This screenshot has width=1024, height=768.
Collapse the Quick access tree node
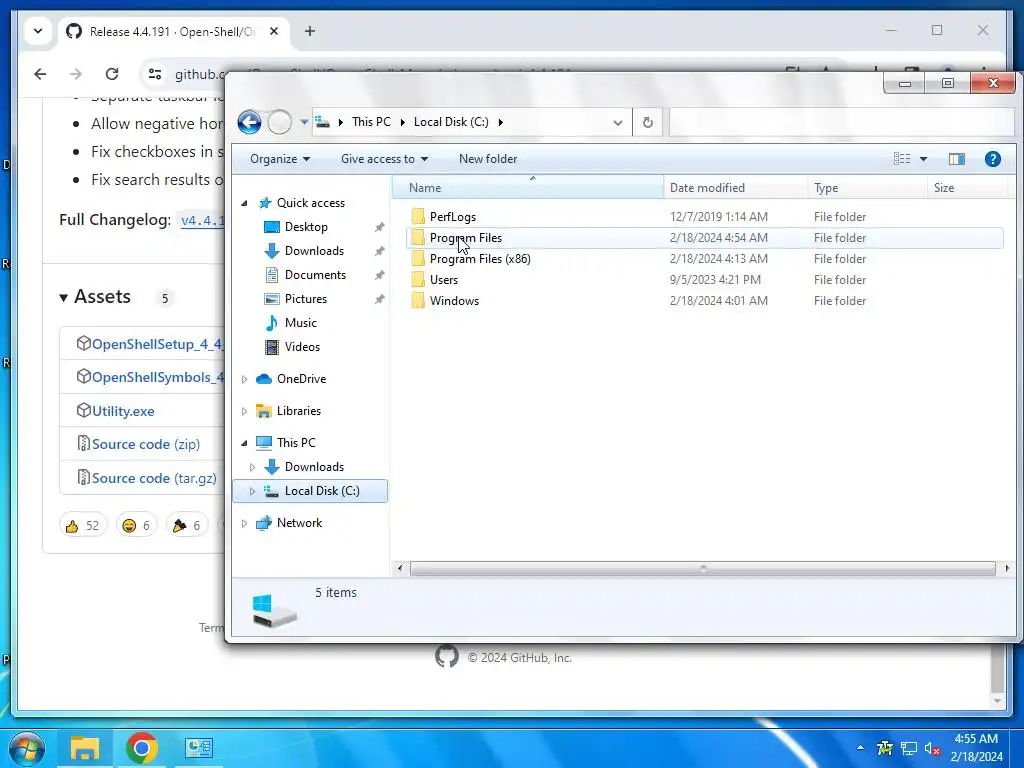click(x=245, y=203)
